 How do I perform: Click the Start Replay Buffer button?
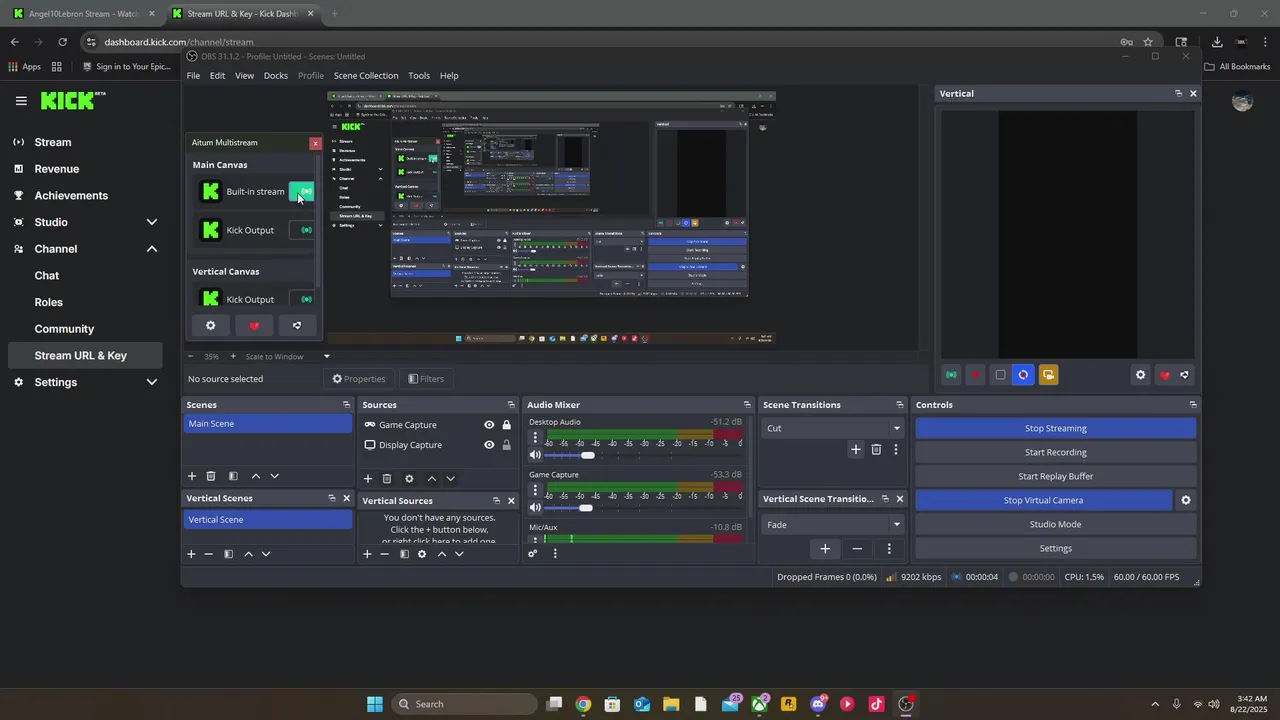tap(1055, 476)
